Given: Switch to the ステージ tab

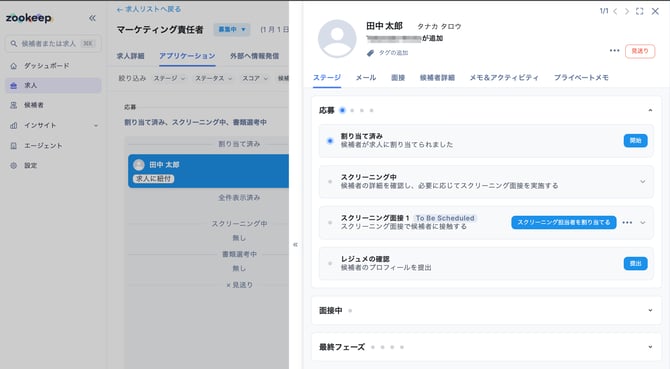Looking at the screenshot, I should (327, 78).
